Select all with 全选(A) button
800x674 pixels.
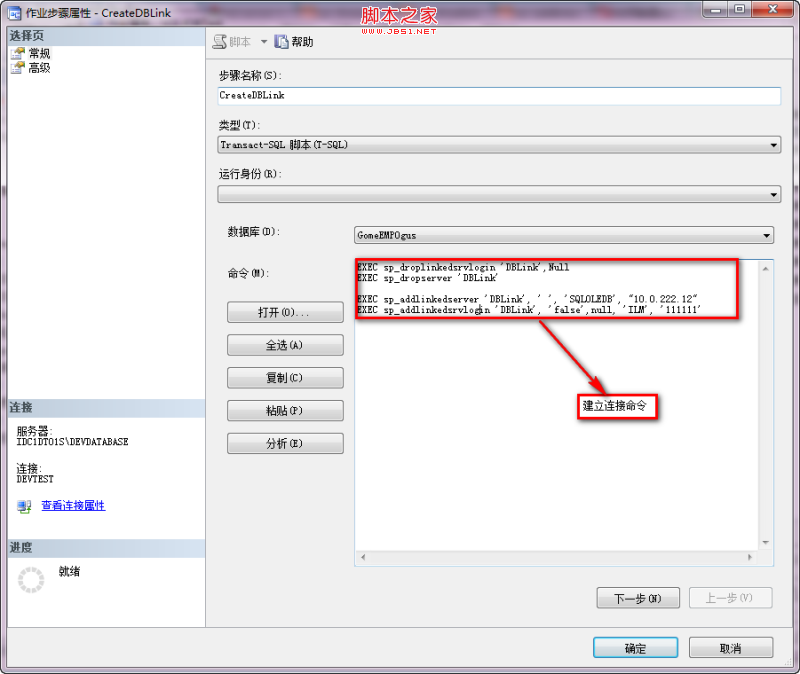pyautogui.click(x=283, y=345)
